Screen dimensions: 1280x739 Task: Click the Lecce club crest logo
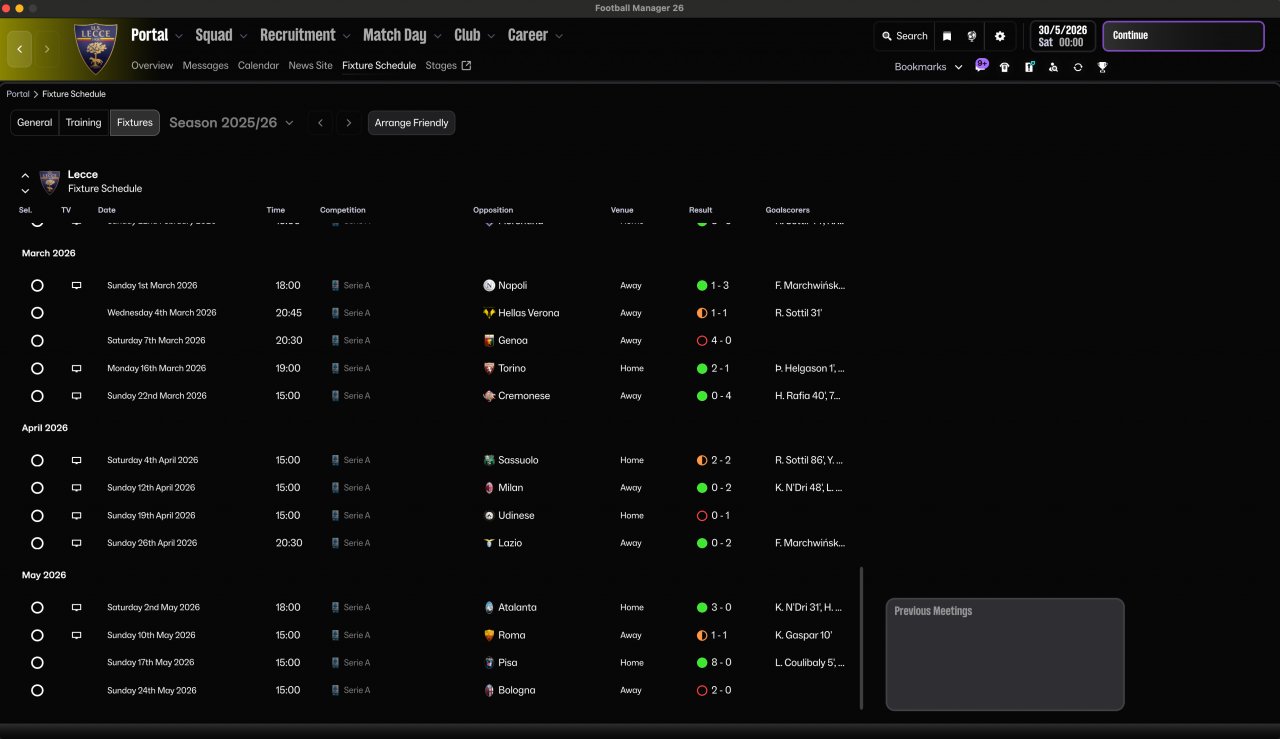96,48
